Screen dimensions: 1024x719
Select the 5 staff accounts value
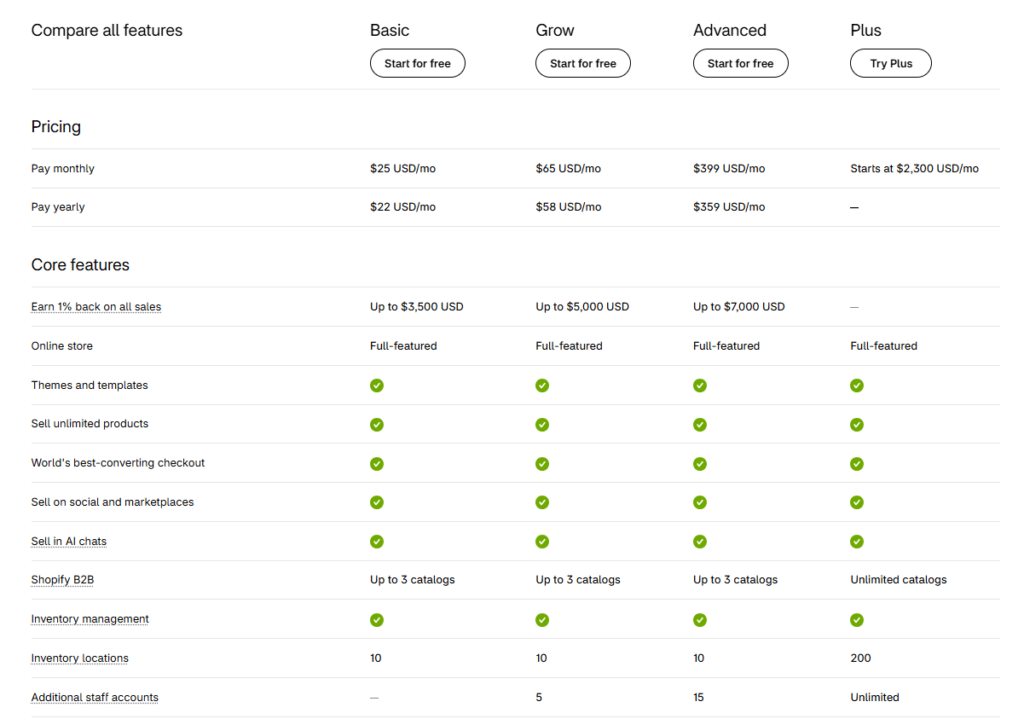(x=539, y=697)
